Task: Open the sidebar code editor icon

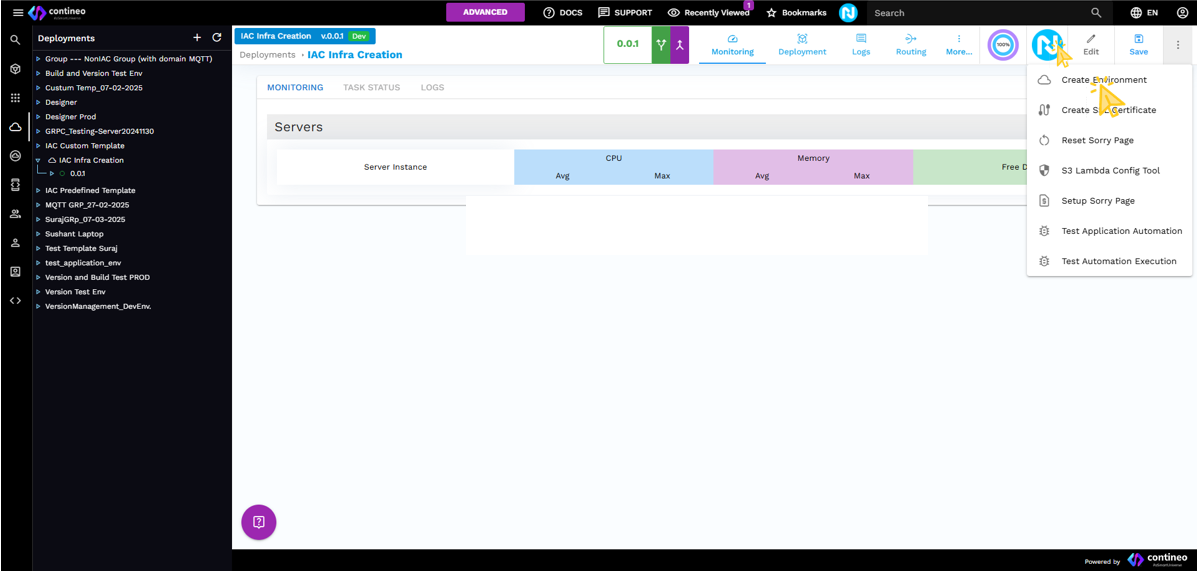Action: pyautogui.click(x=15, y=300)
